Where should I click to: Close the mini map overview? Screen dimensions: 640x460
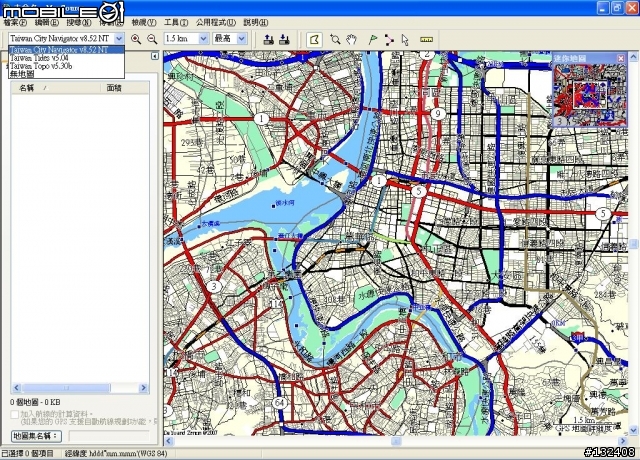click(621, 58)
